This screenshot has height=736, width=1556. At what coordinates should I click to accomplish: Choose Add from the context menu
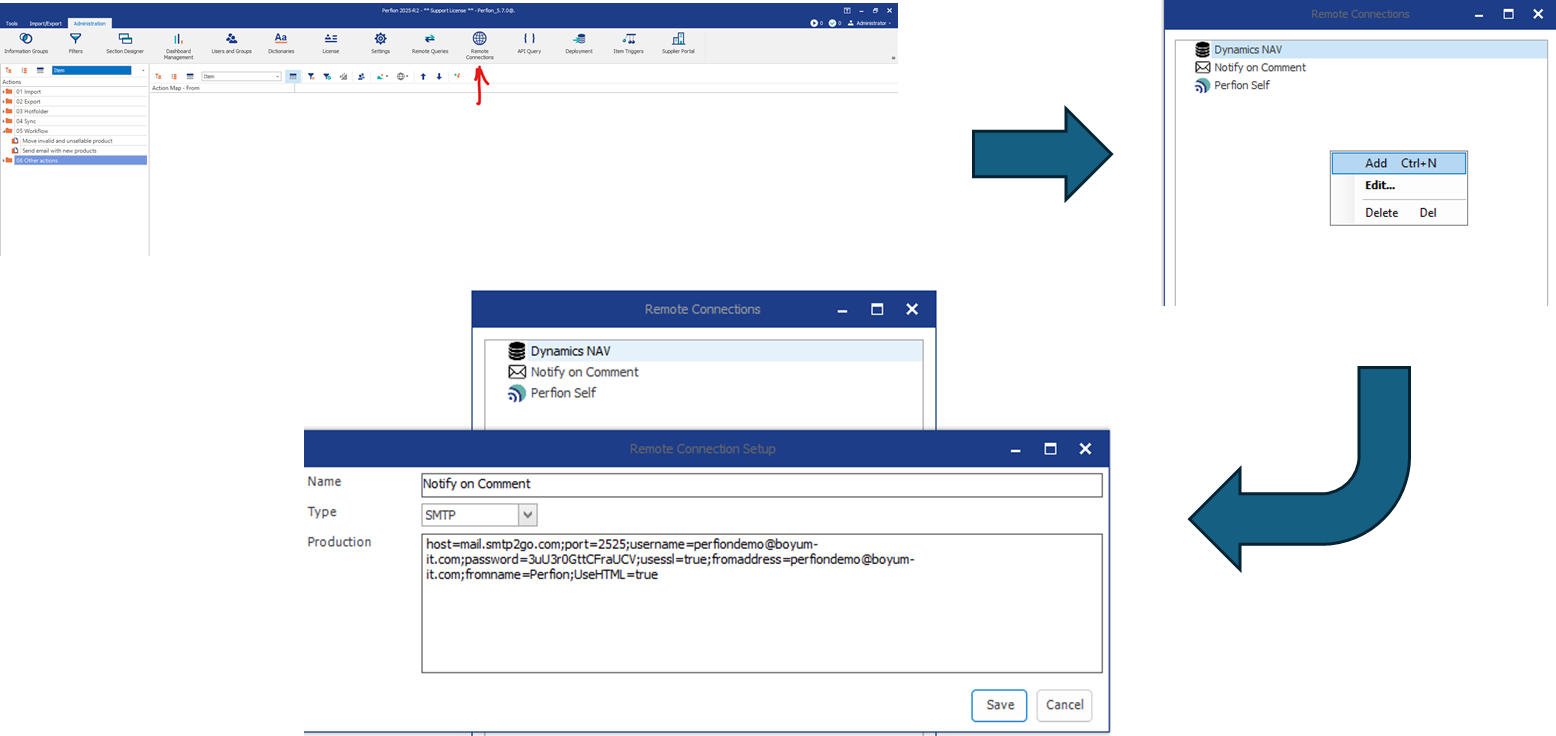pos(1399,163)
